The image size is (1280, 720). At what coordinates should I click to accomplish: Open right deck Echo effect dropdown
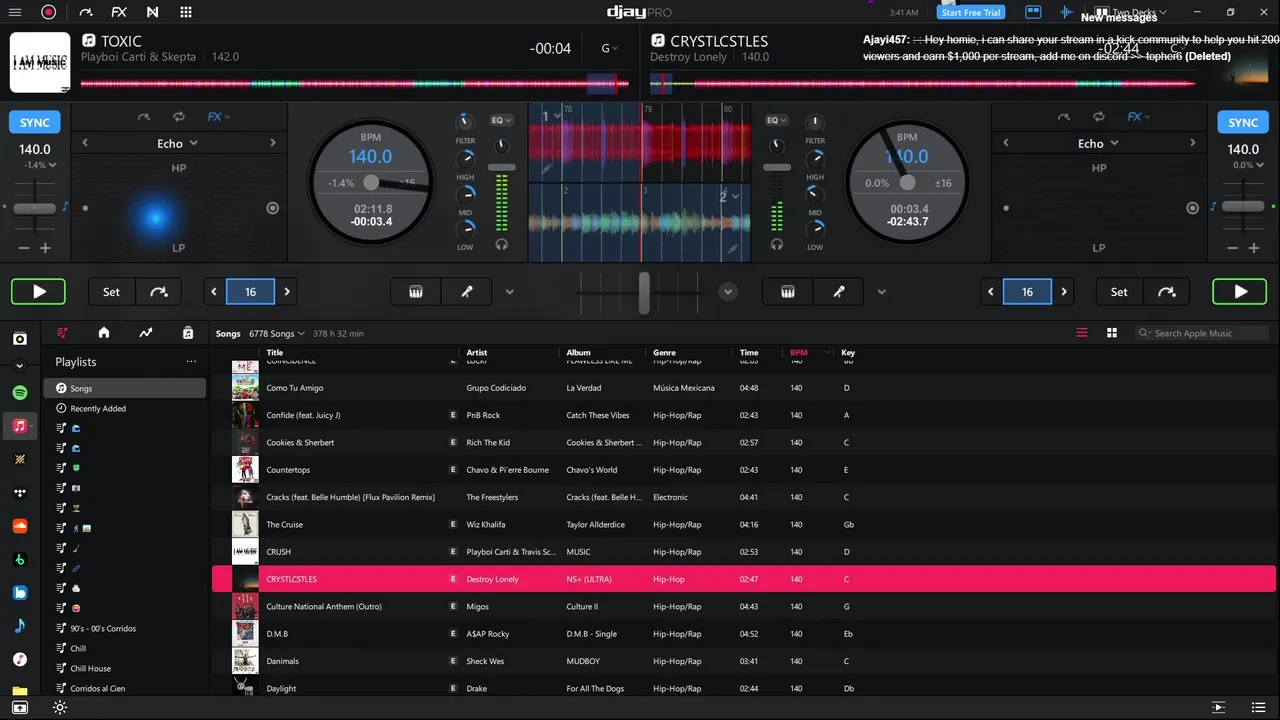tap(1098, 143)
